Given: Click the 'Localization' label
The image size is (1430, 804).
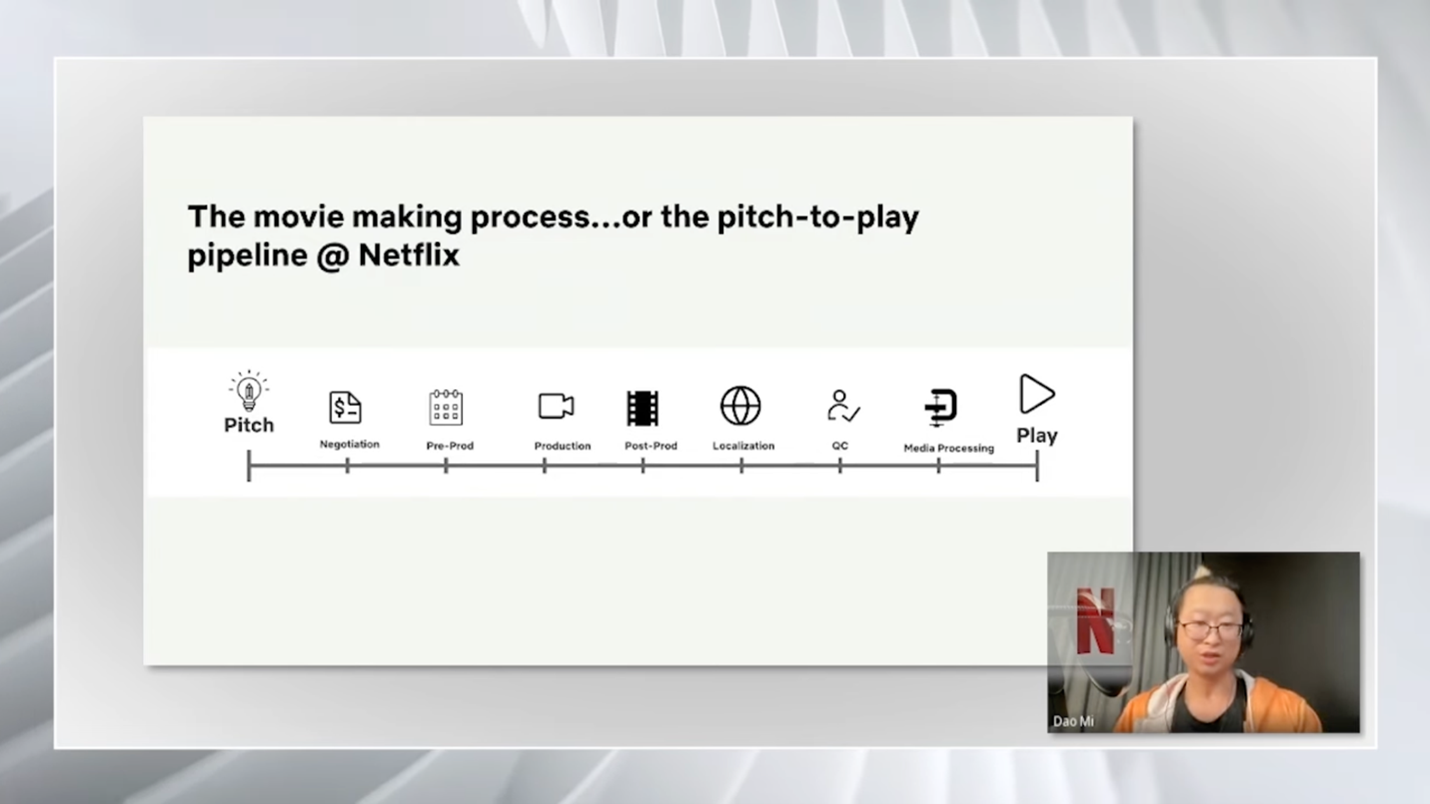Looking at the screenshot, I should pos(743,446).
